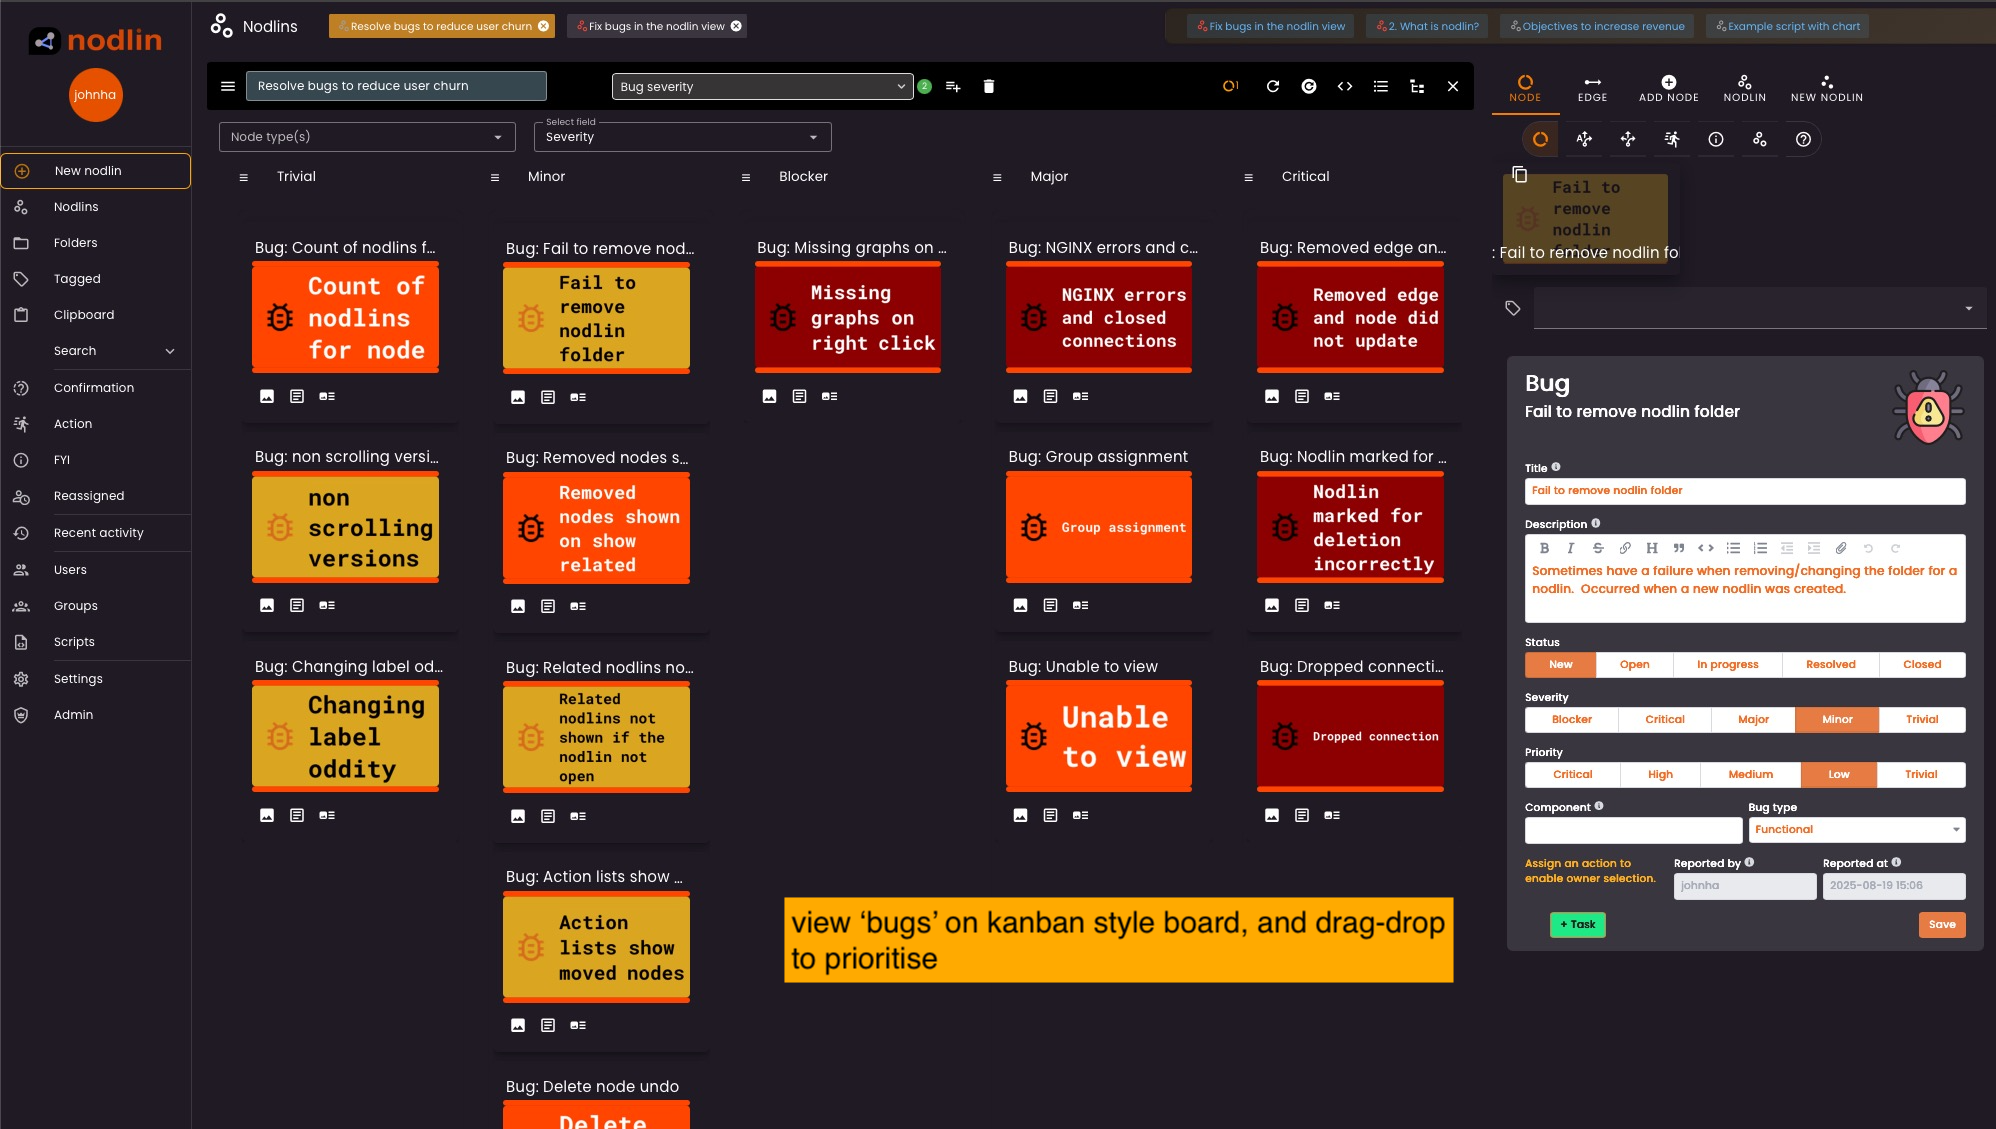Image resolution: width=1996 pixels, height=1129 pixels.
Task: Click the copy icon above node preview
Action: coord(1519,175)
